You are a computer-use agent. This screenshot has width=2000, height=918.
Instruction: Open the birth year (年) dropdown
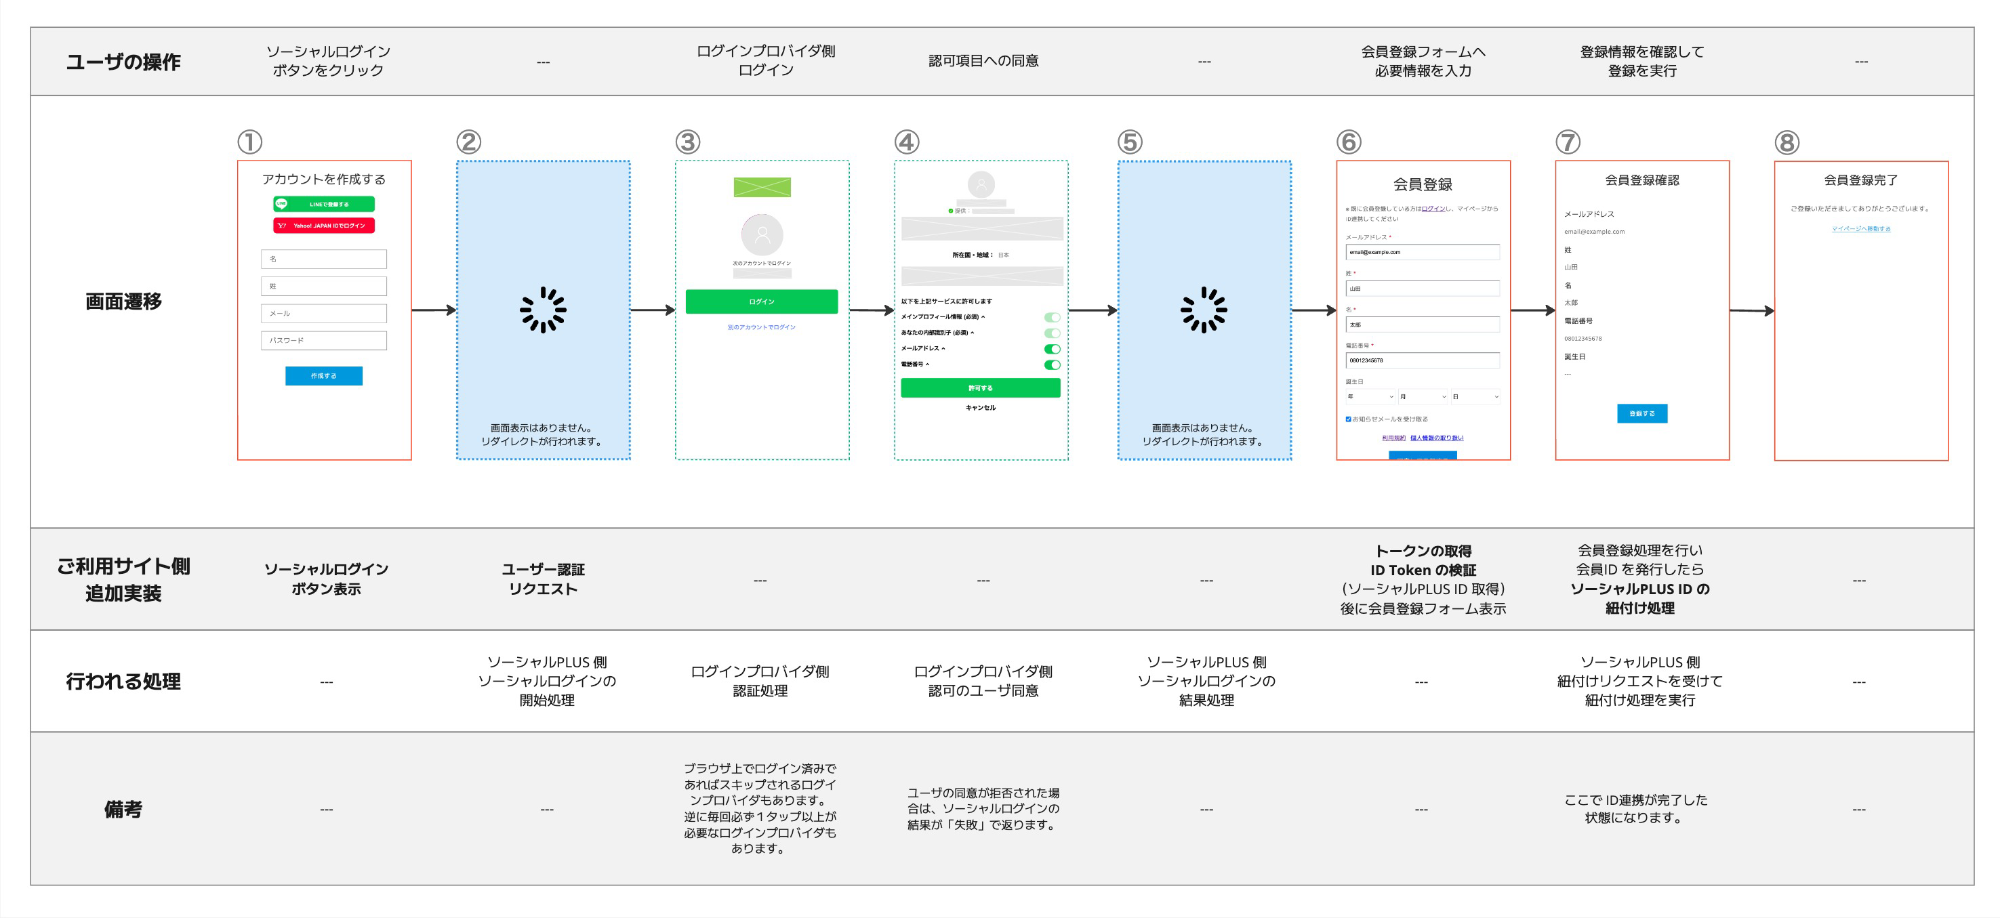(1370, 397)
